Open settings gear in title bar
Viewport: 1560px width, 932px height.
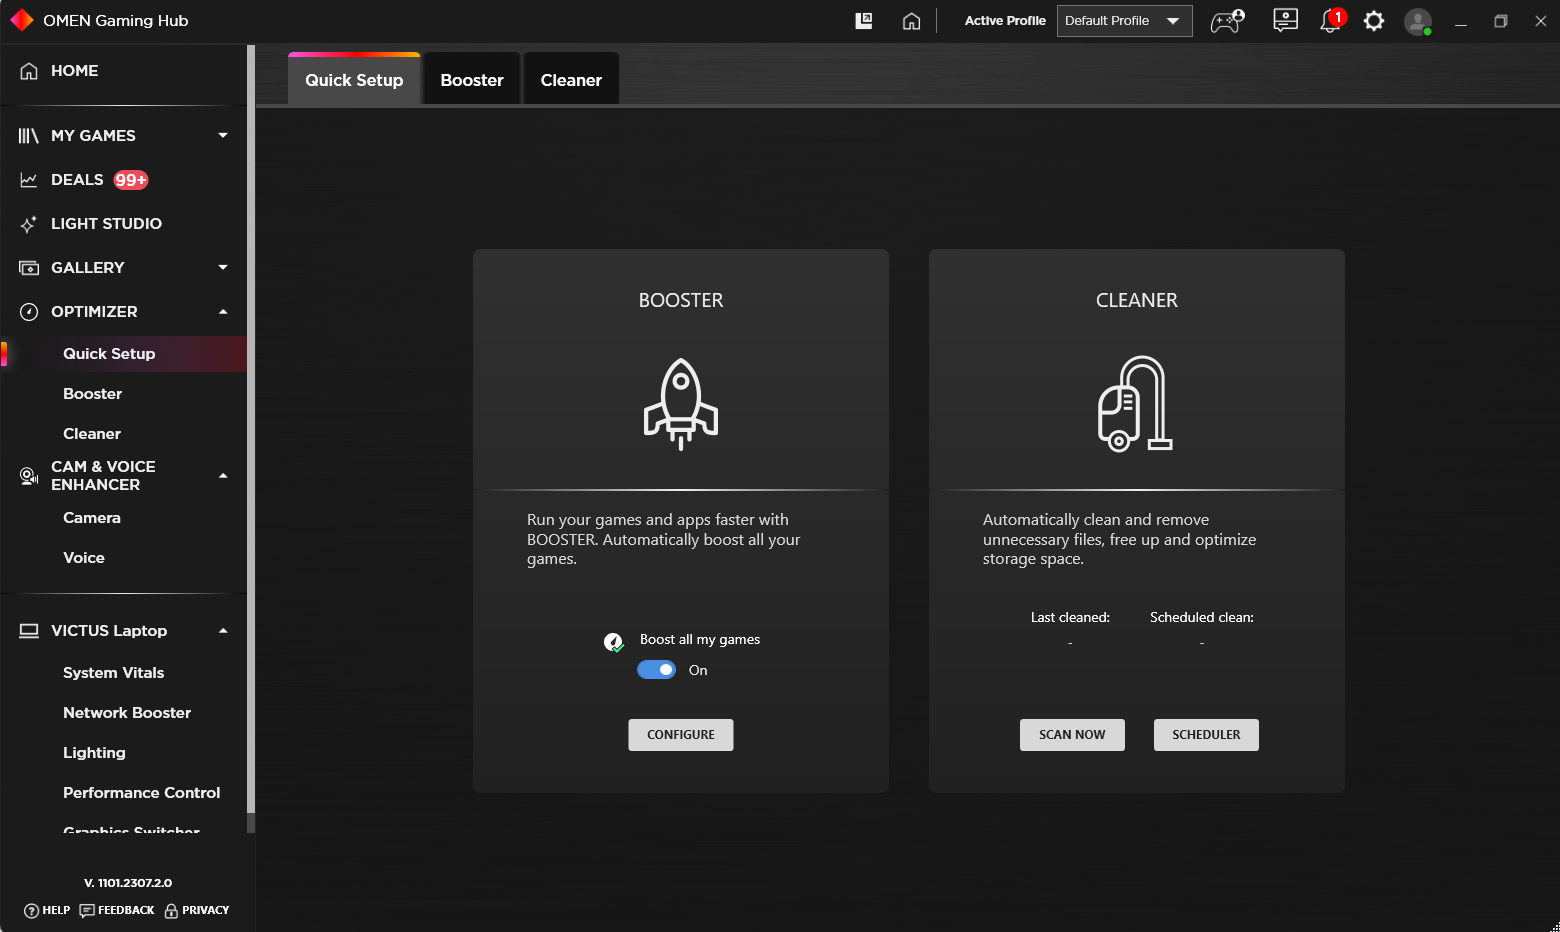click(x=1374, y=20)
